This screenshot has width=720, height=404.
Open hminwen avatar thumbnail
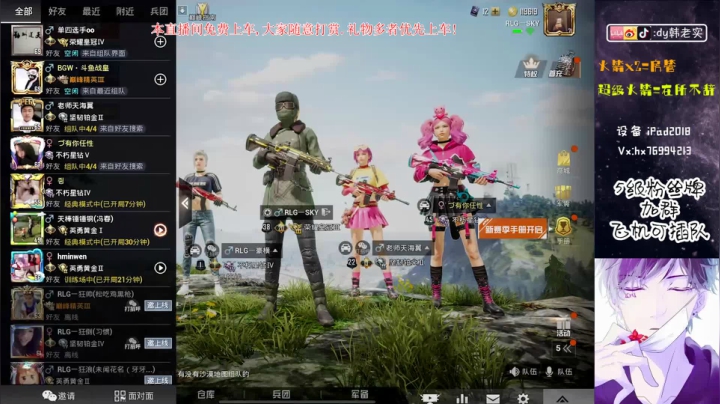(x=27, y=266)
